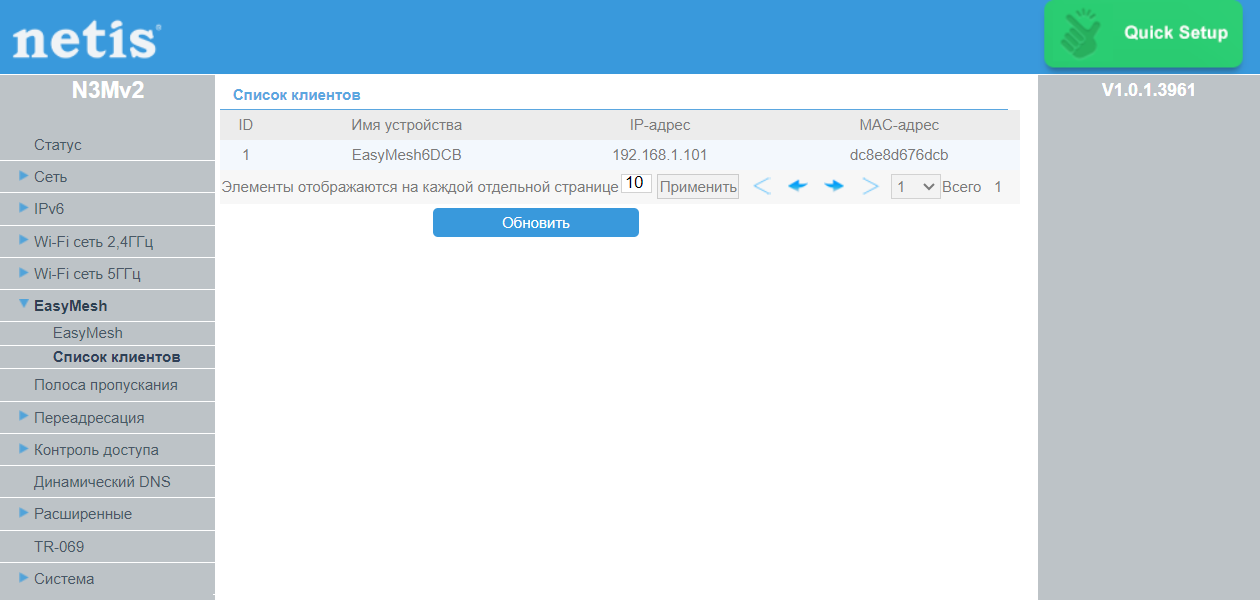Click the ID column header

246,125
